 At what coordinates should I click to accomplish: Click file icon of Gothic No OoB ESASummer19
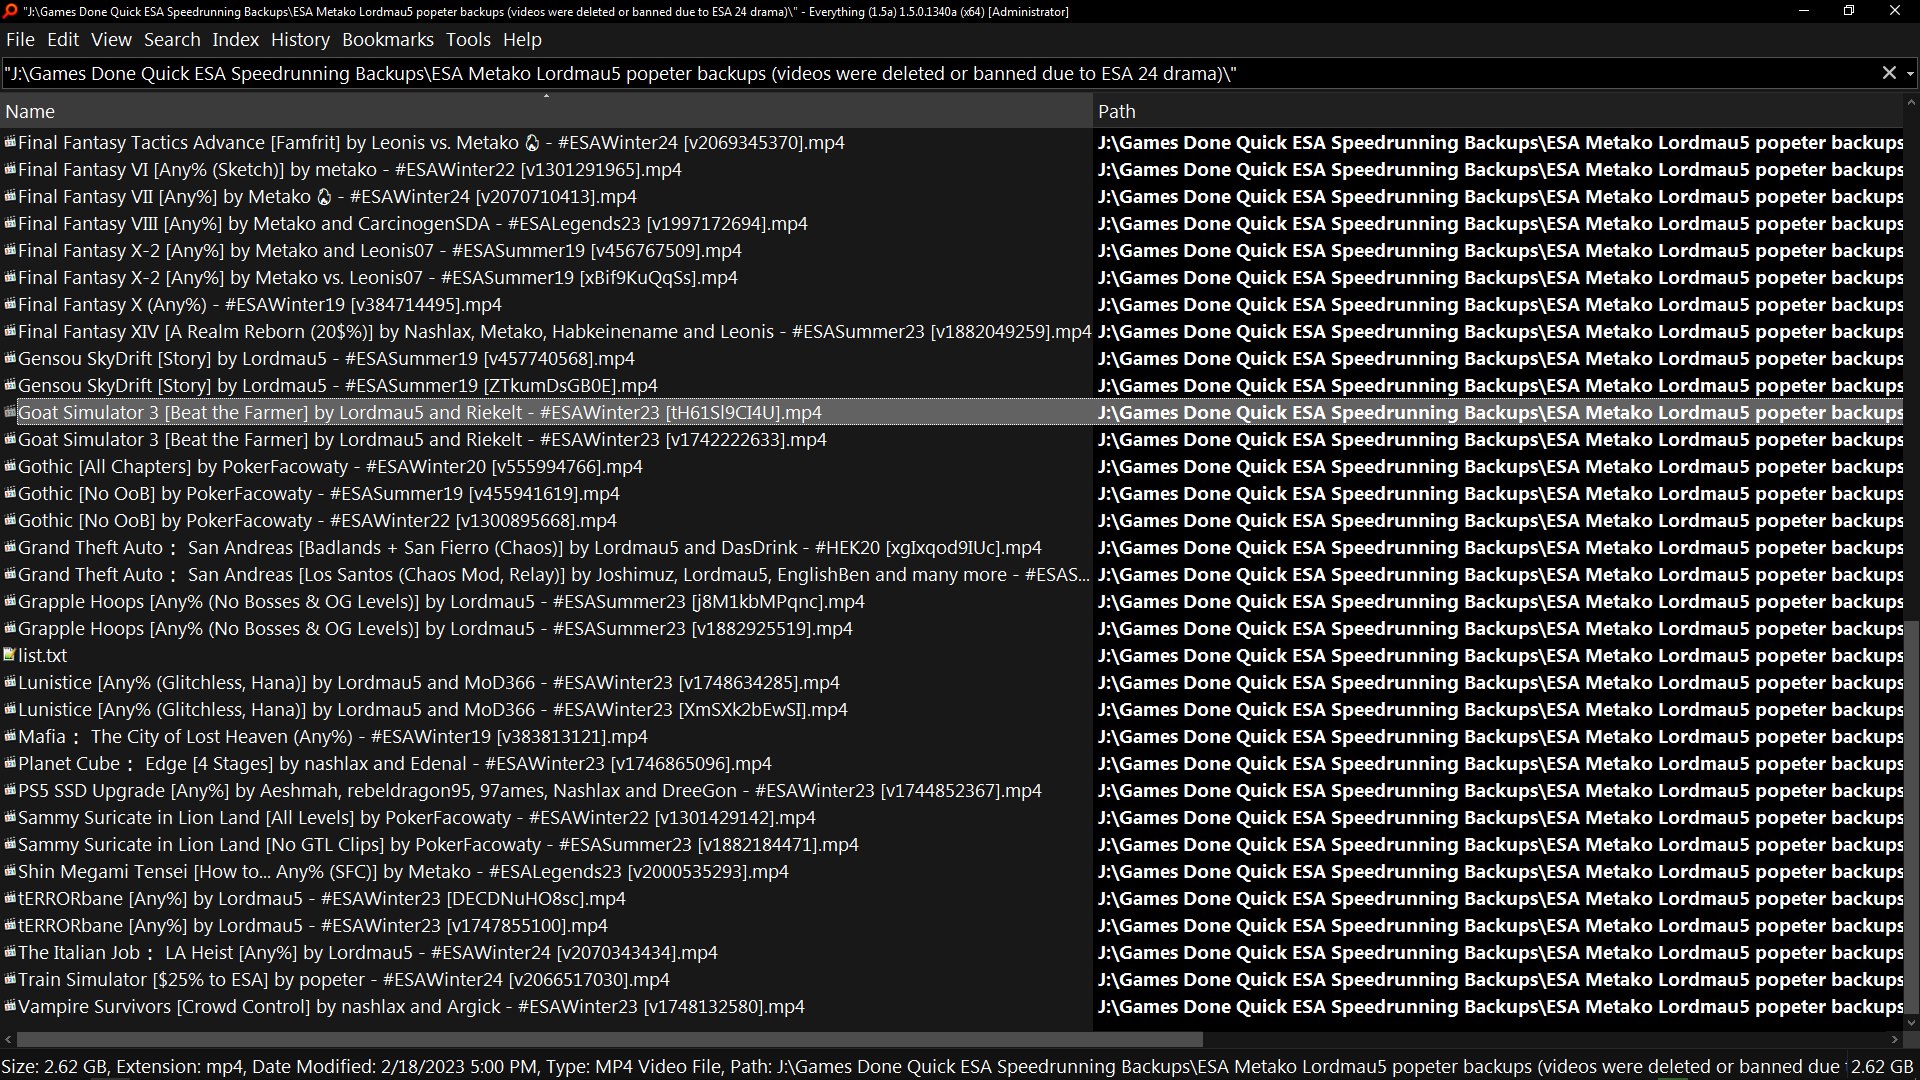pos(10,493)
